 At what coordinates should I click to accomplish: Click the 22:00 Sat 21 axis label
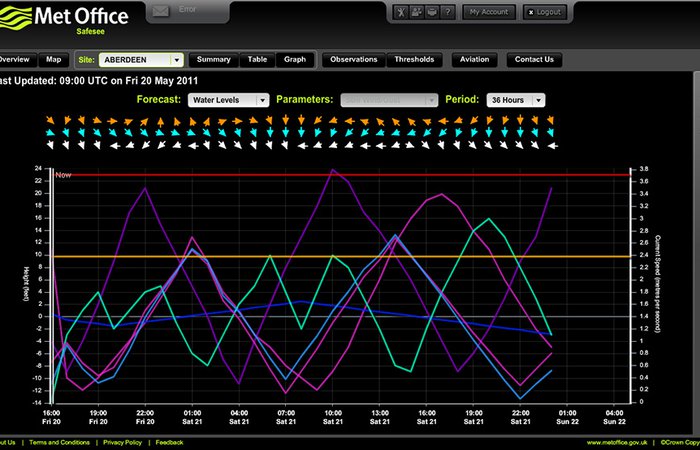tap(521, 417)
